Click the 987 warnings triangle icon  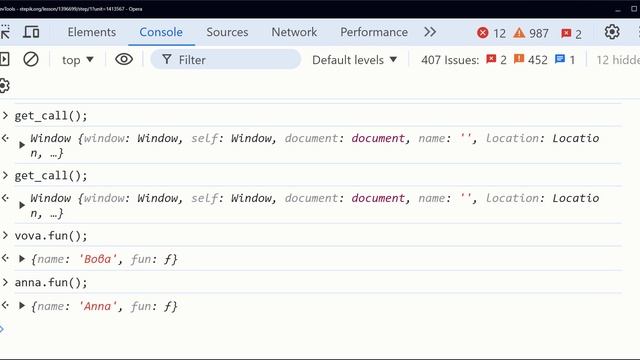[x=519, y=33]
